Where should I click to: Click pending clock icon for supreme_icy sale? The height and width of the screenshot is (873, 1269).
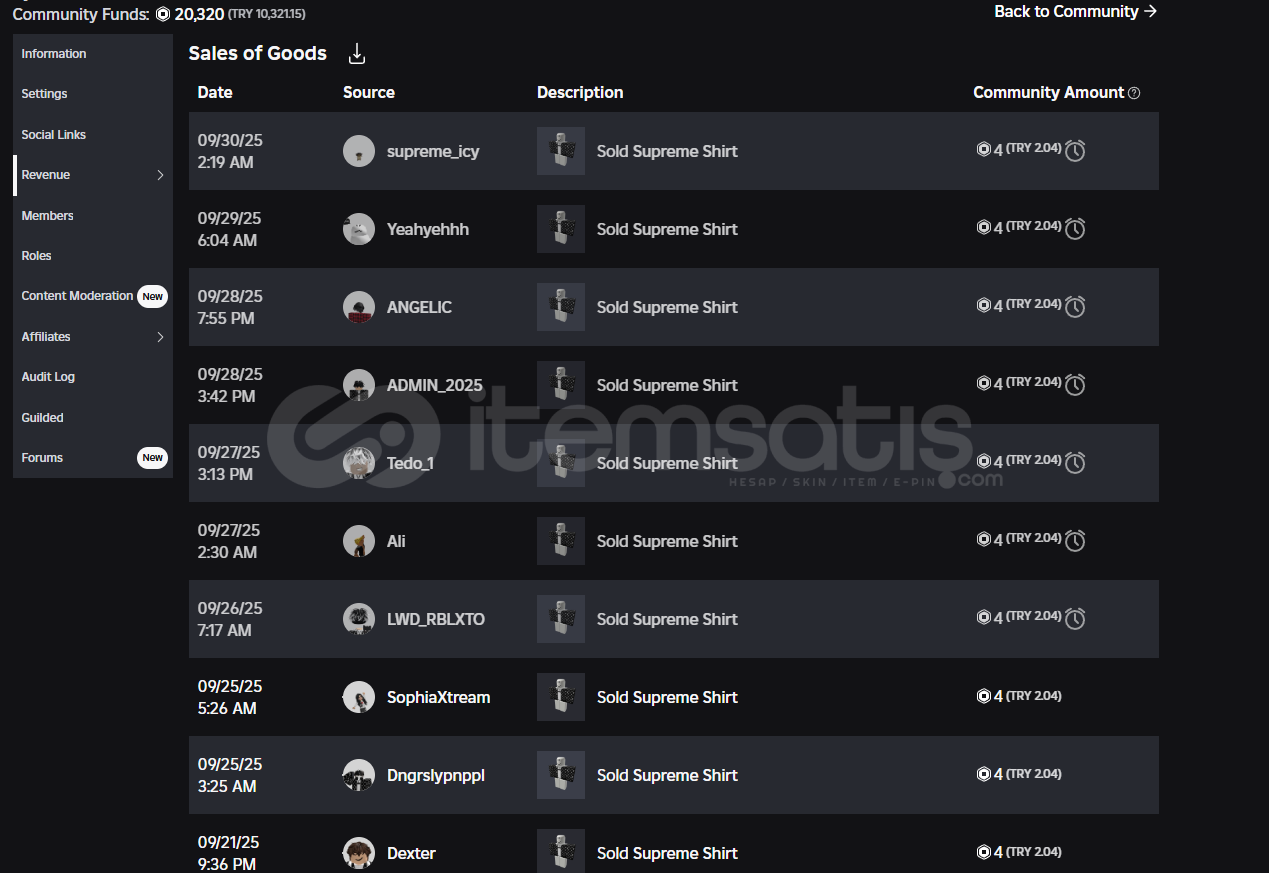click(1075, 151)
